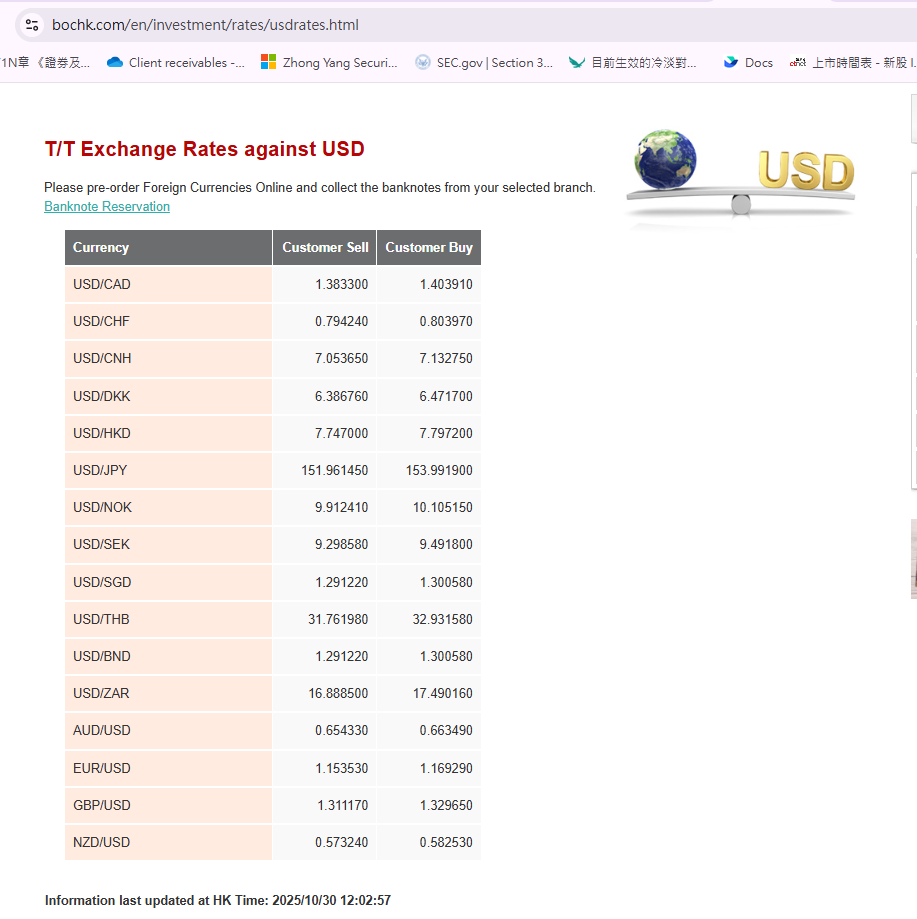917x919 pixels.
Task: Click the address bar URL field
Action: coord(400,25)
